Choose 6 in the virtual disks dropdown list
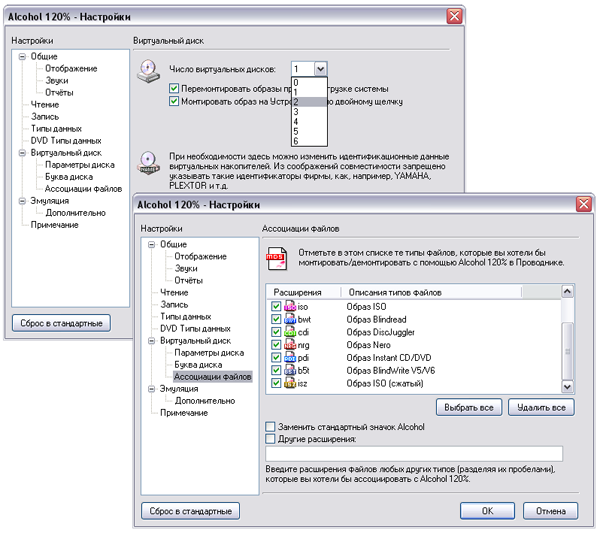Viewport: 600px width, 533px height. pyautogui.click(x=309, y=141)
